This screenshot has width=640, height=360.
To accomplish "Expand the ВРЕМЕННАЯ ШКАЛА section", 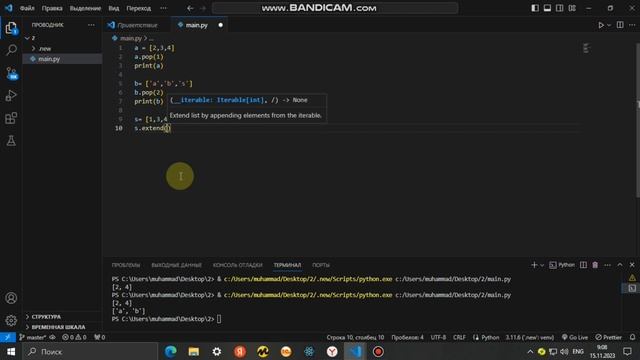I will (62, 327).
